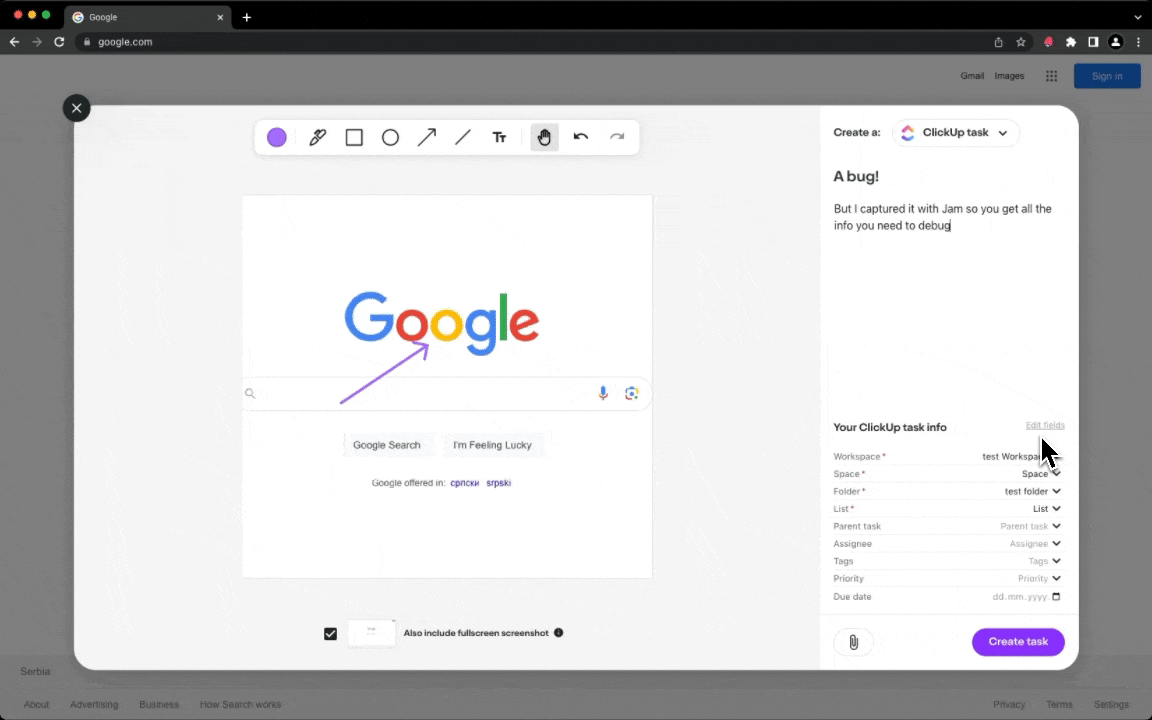The width and height of the screenshot is (1152, 720).
Task: Select the hand pan tool
Action: [x=544, y=137]
